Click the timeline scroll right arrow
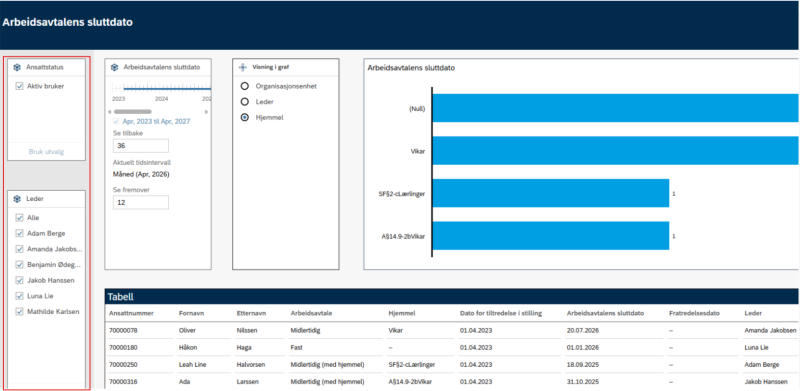The image size is (800, 391). [206, 111]
